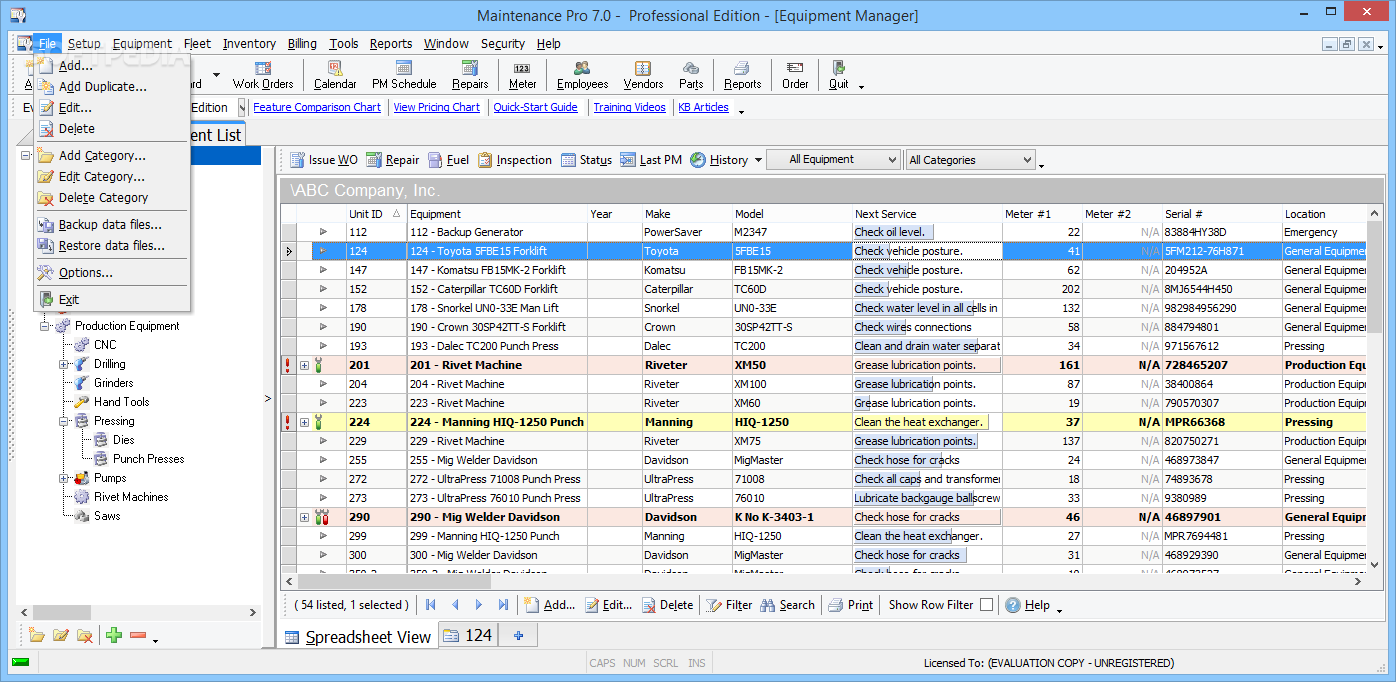Click red minus collapse-all icon below tree
The width and height of the screenshot is (1396, 682).
pyautogui.click(x=138, y=635)
